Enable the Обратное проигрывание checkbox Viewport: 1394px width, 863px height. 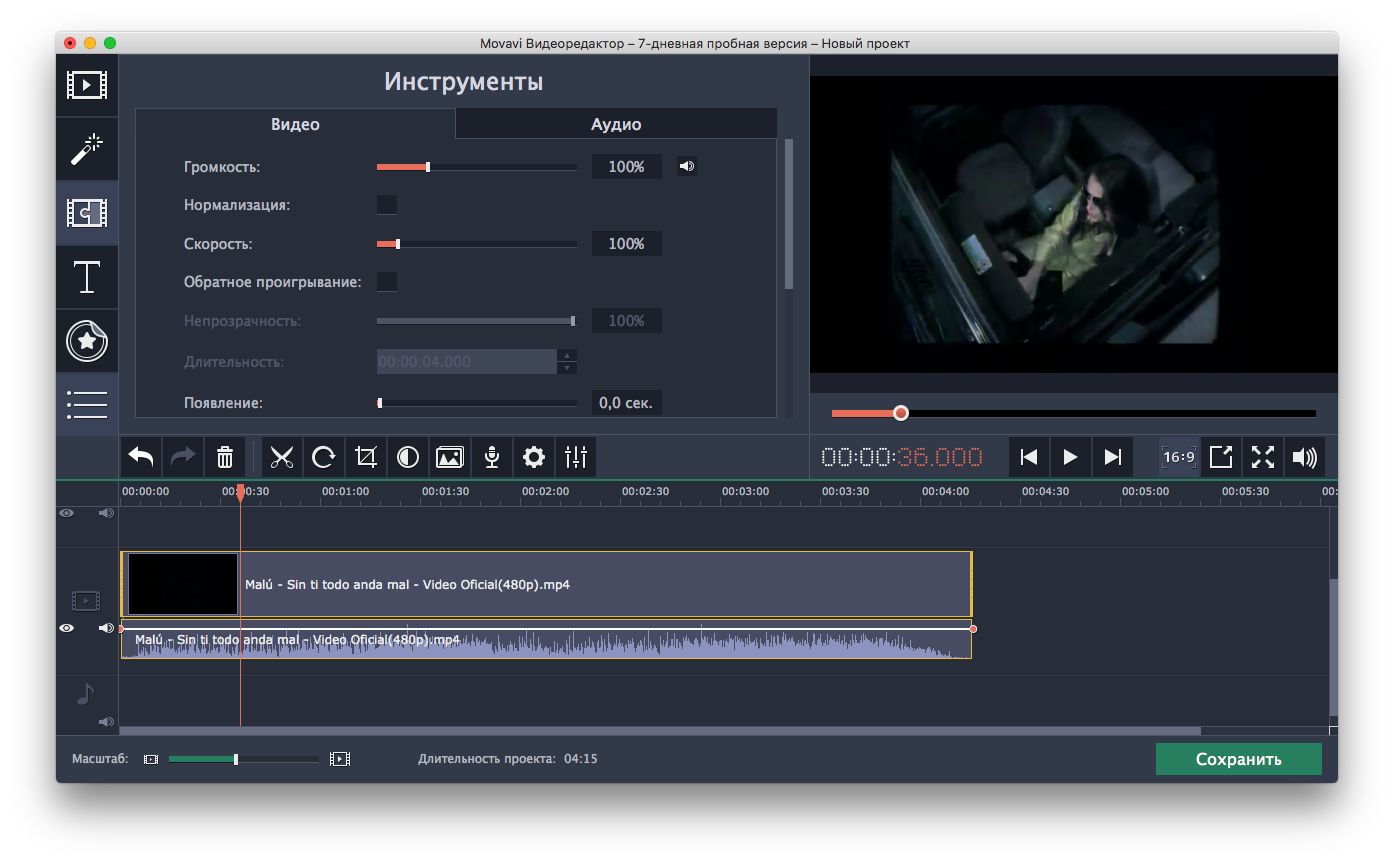click(x=387, y=282)
